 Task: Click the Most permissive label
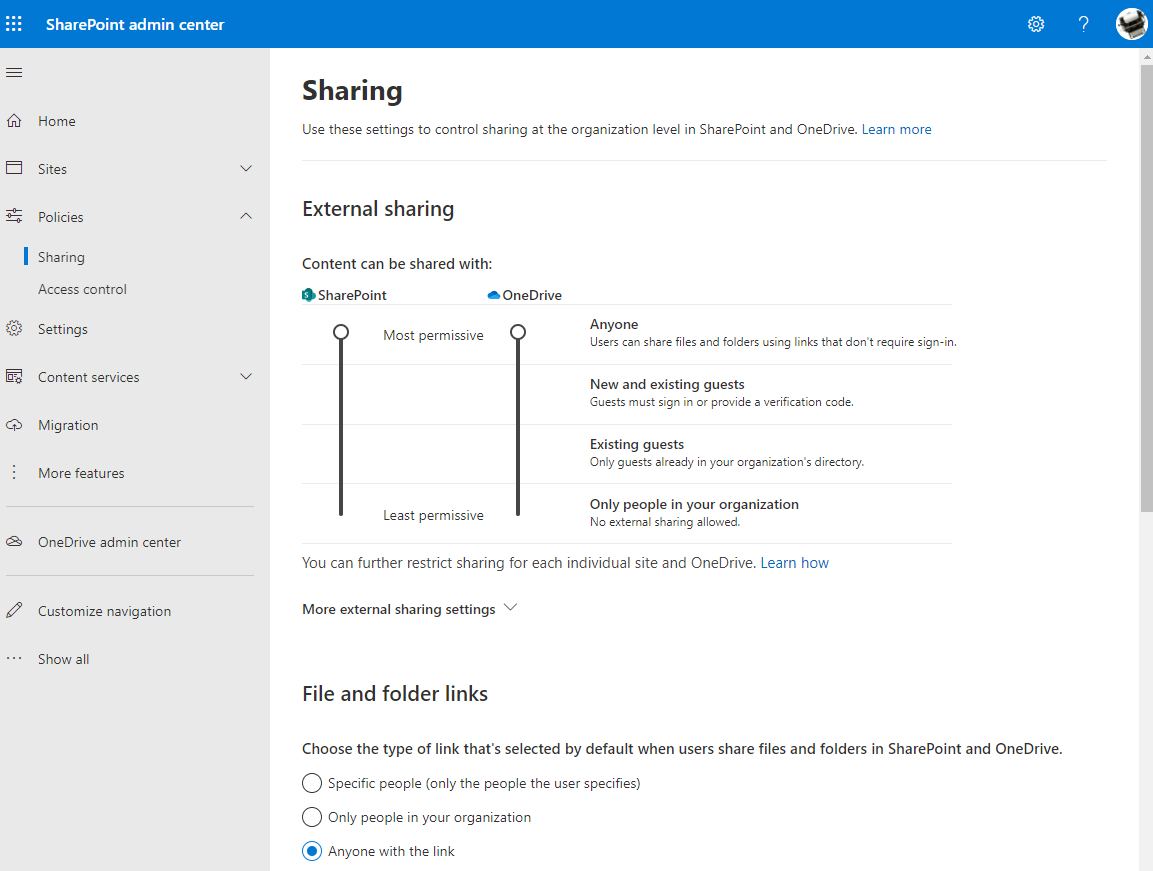point(433,335)
